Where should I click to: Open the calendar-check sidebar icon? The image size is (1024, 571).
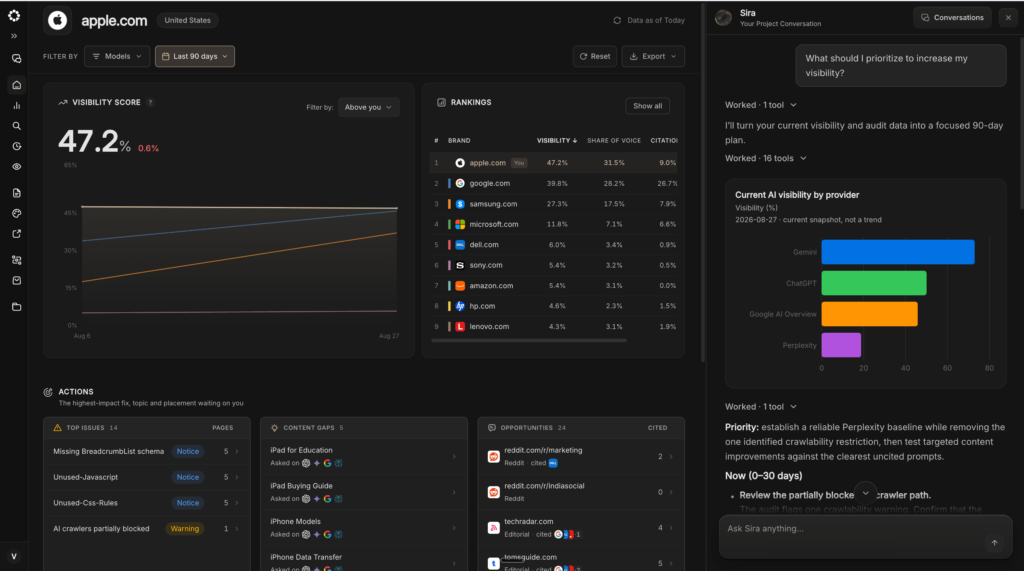16,280
